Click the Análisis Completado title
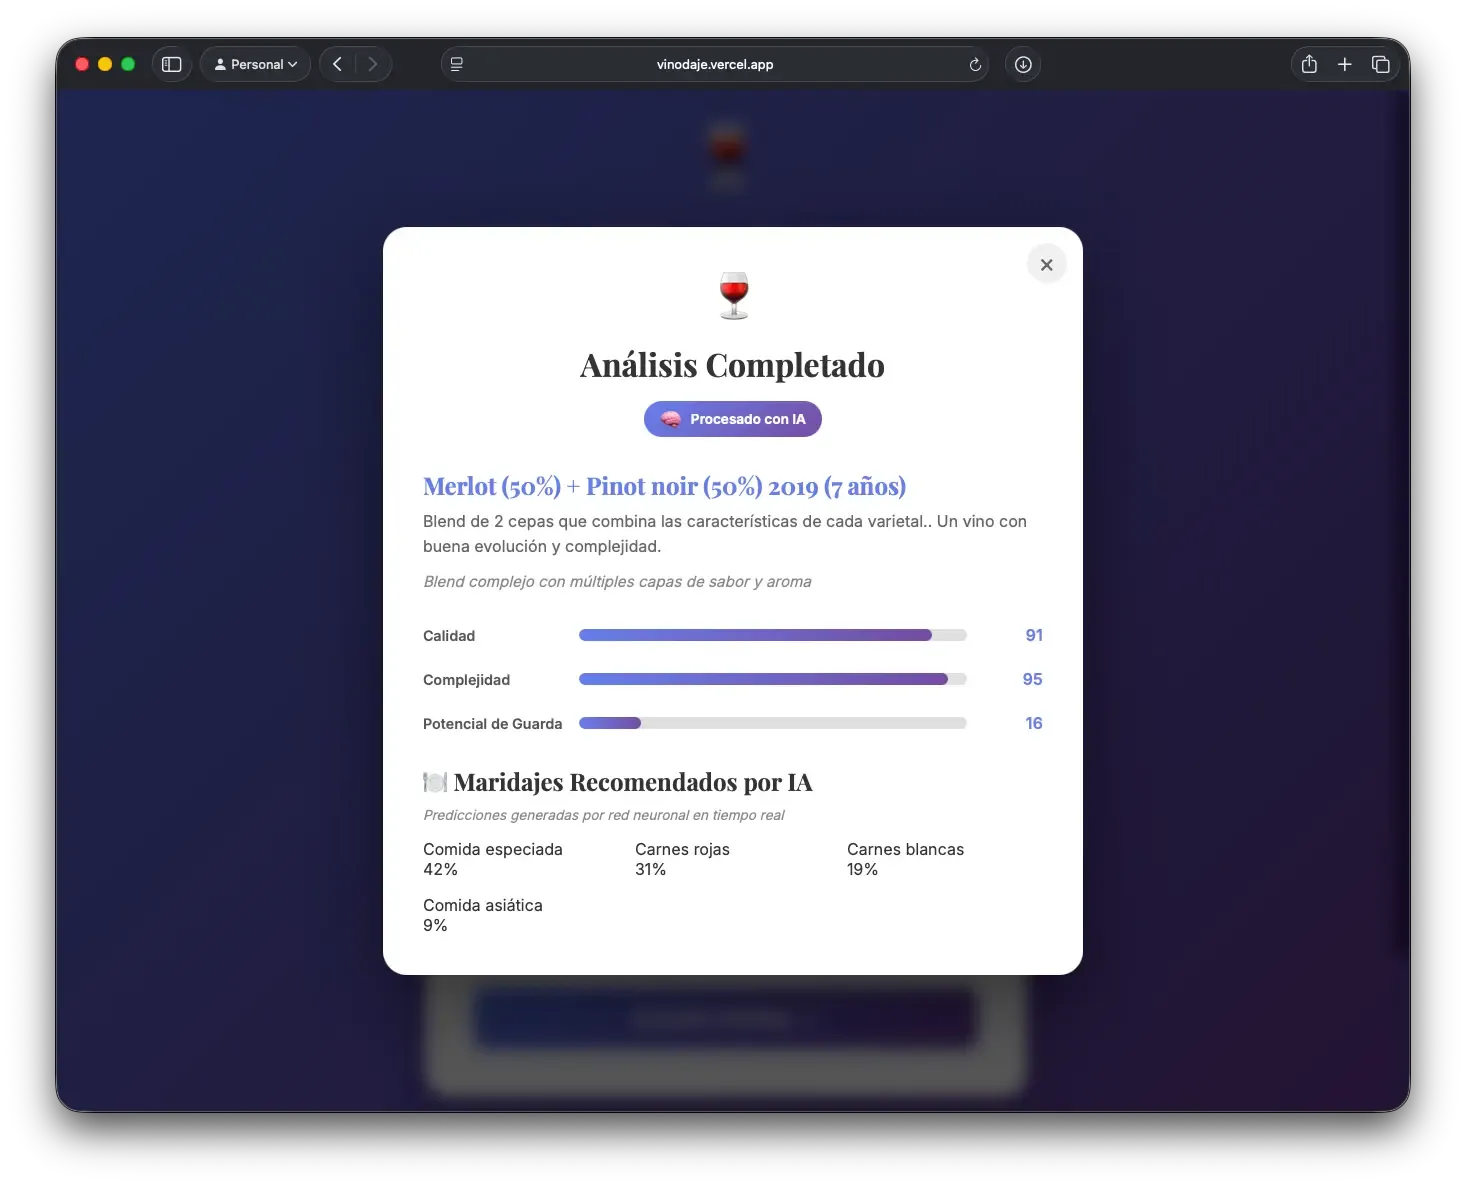 [x=732, y=365]
